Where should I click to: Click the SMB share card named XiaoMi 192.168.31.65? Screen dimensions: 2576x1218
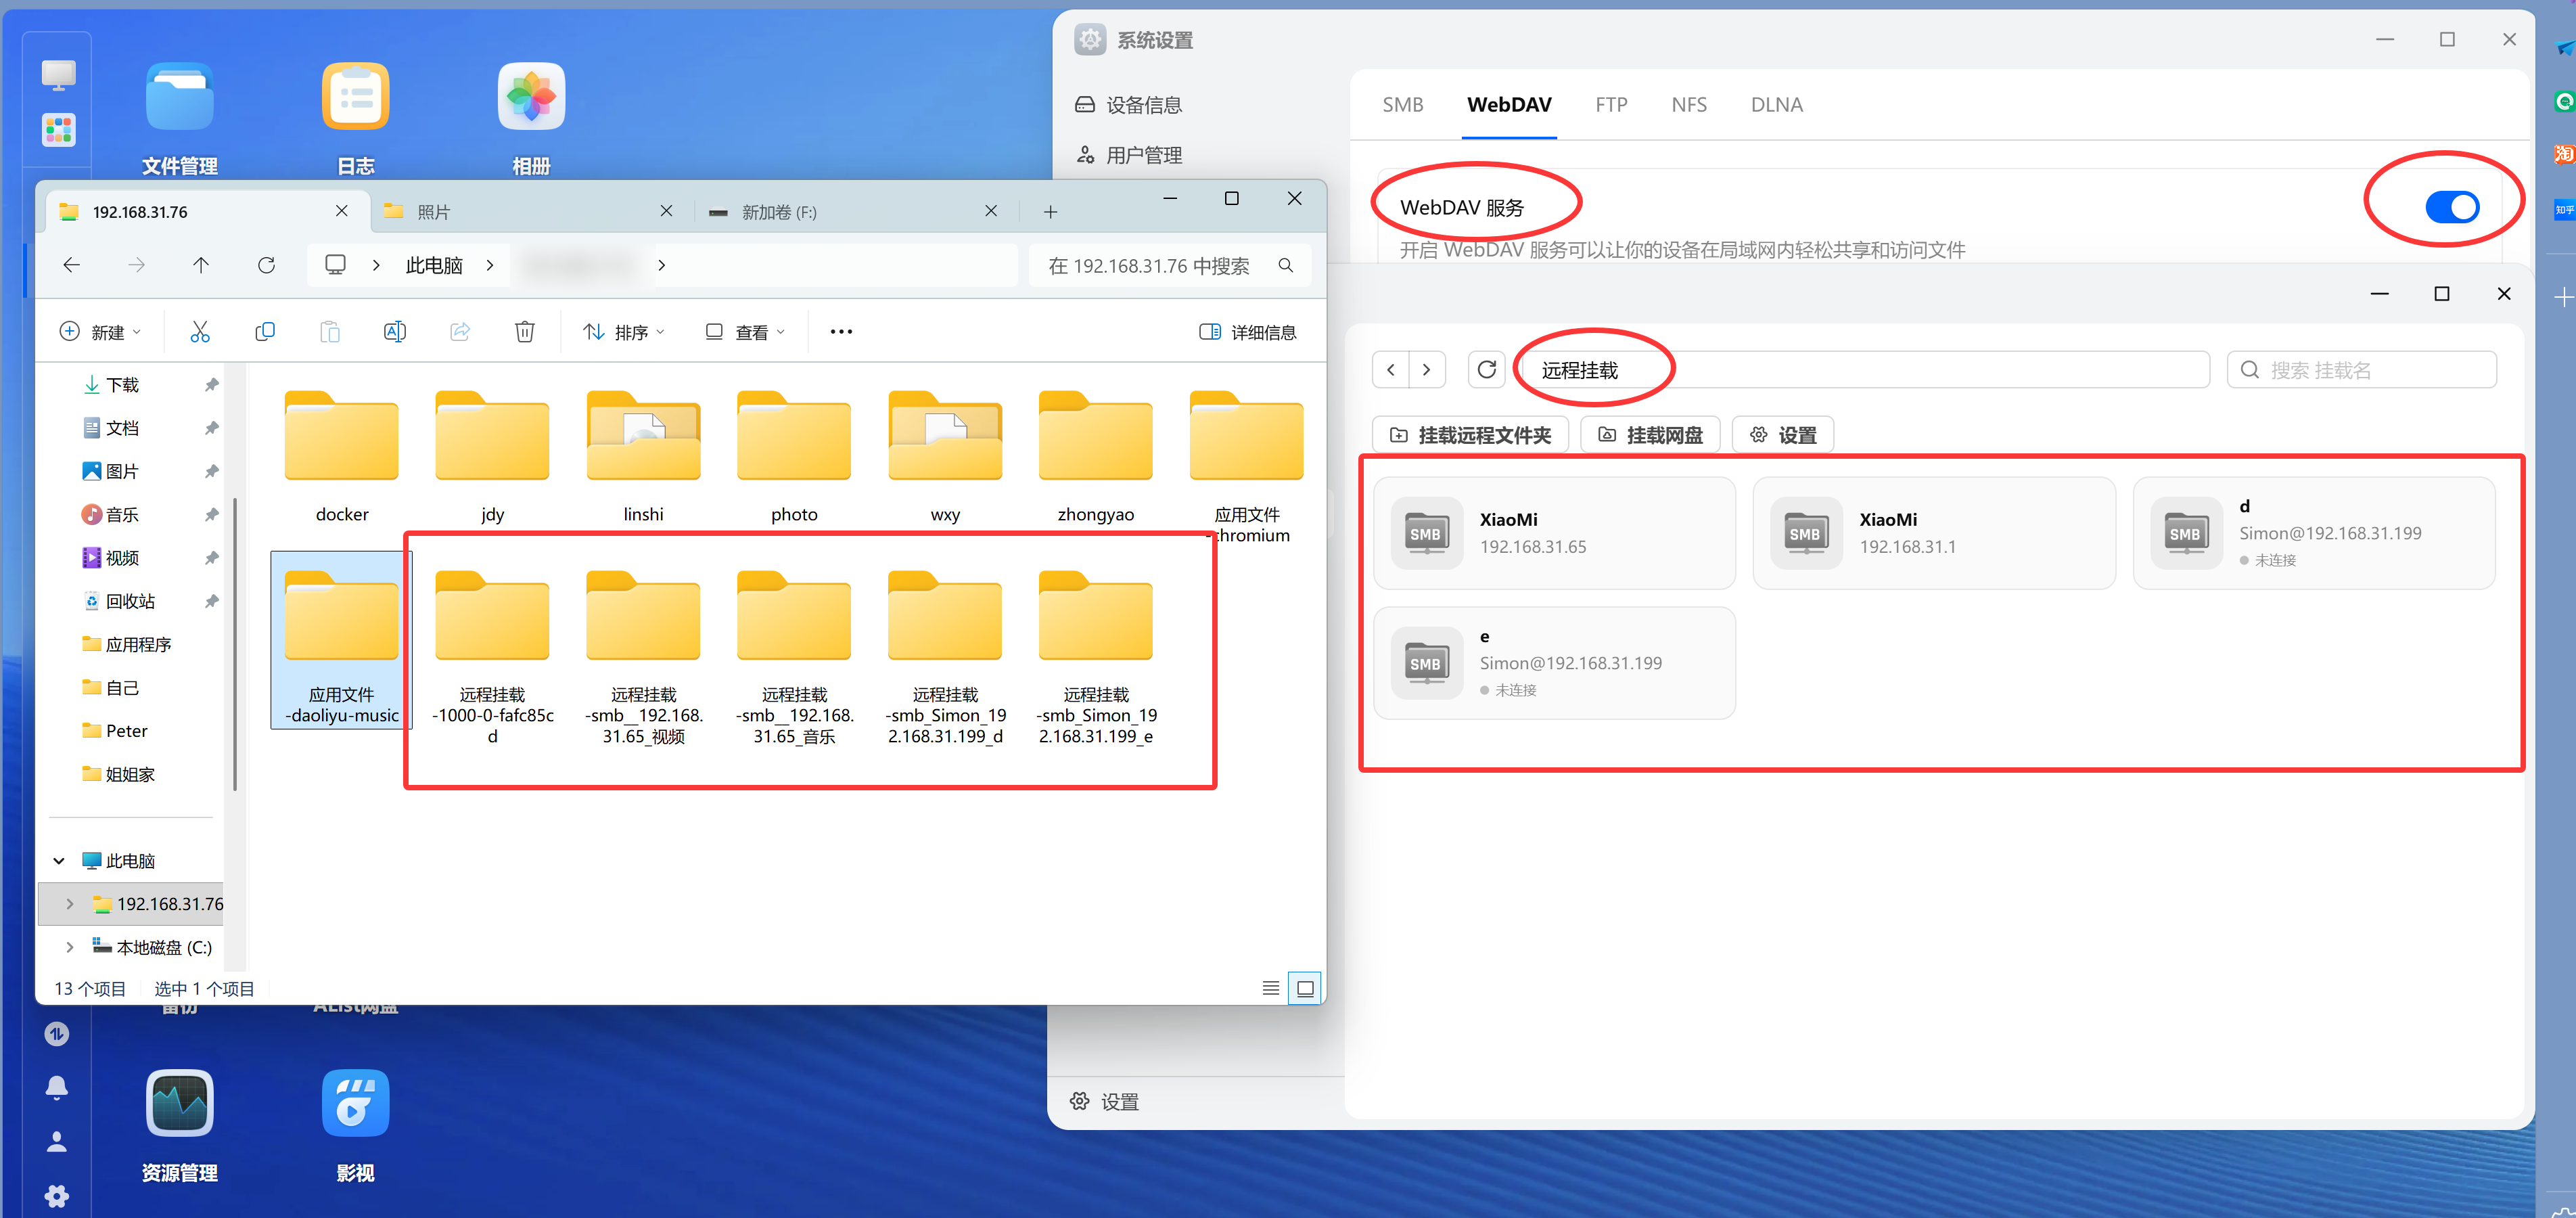click(x=1554, y=532)
